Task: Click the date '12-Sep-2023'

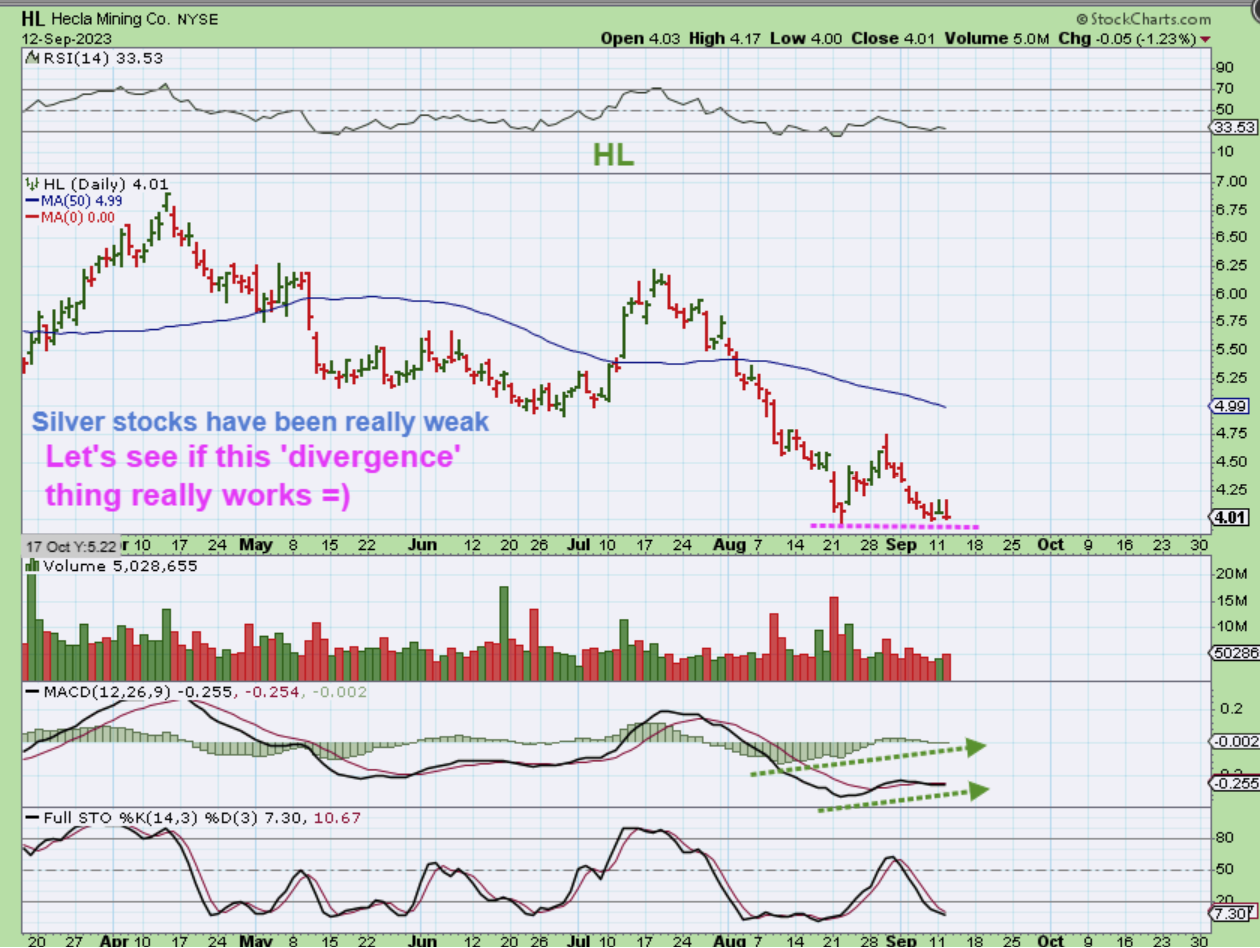Action: click(x=67, y=38)
